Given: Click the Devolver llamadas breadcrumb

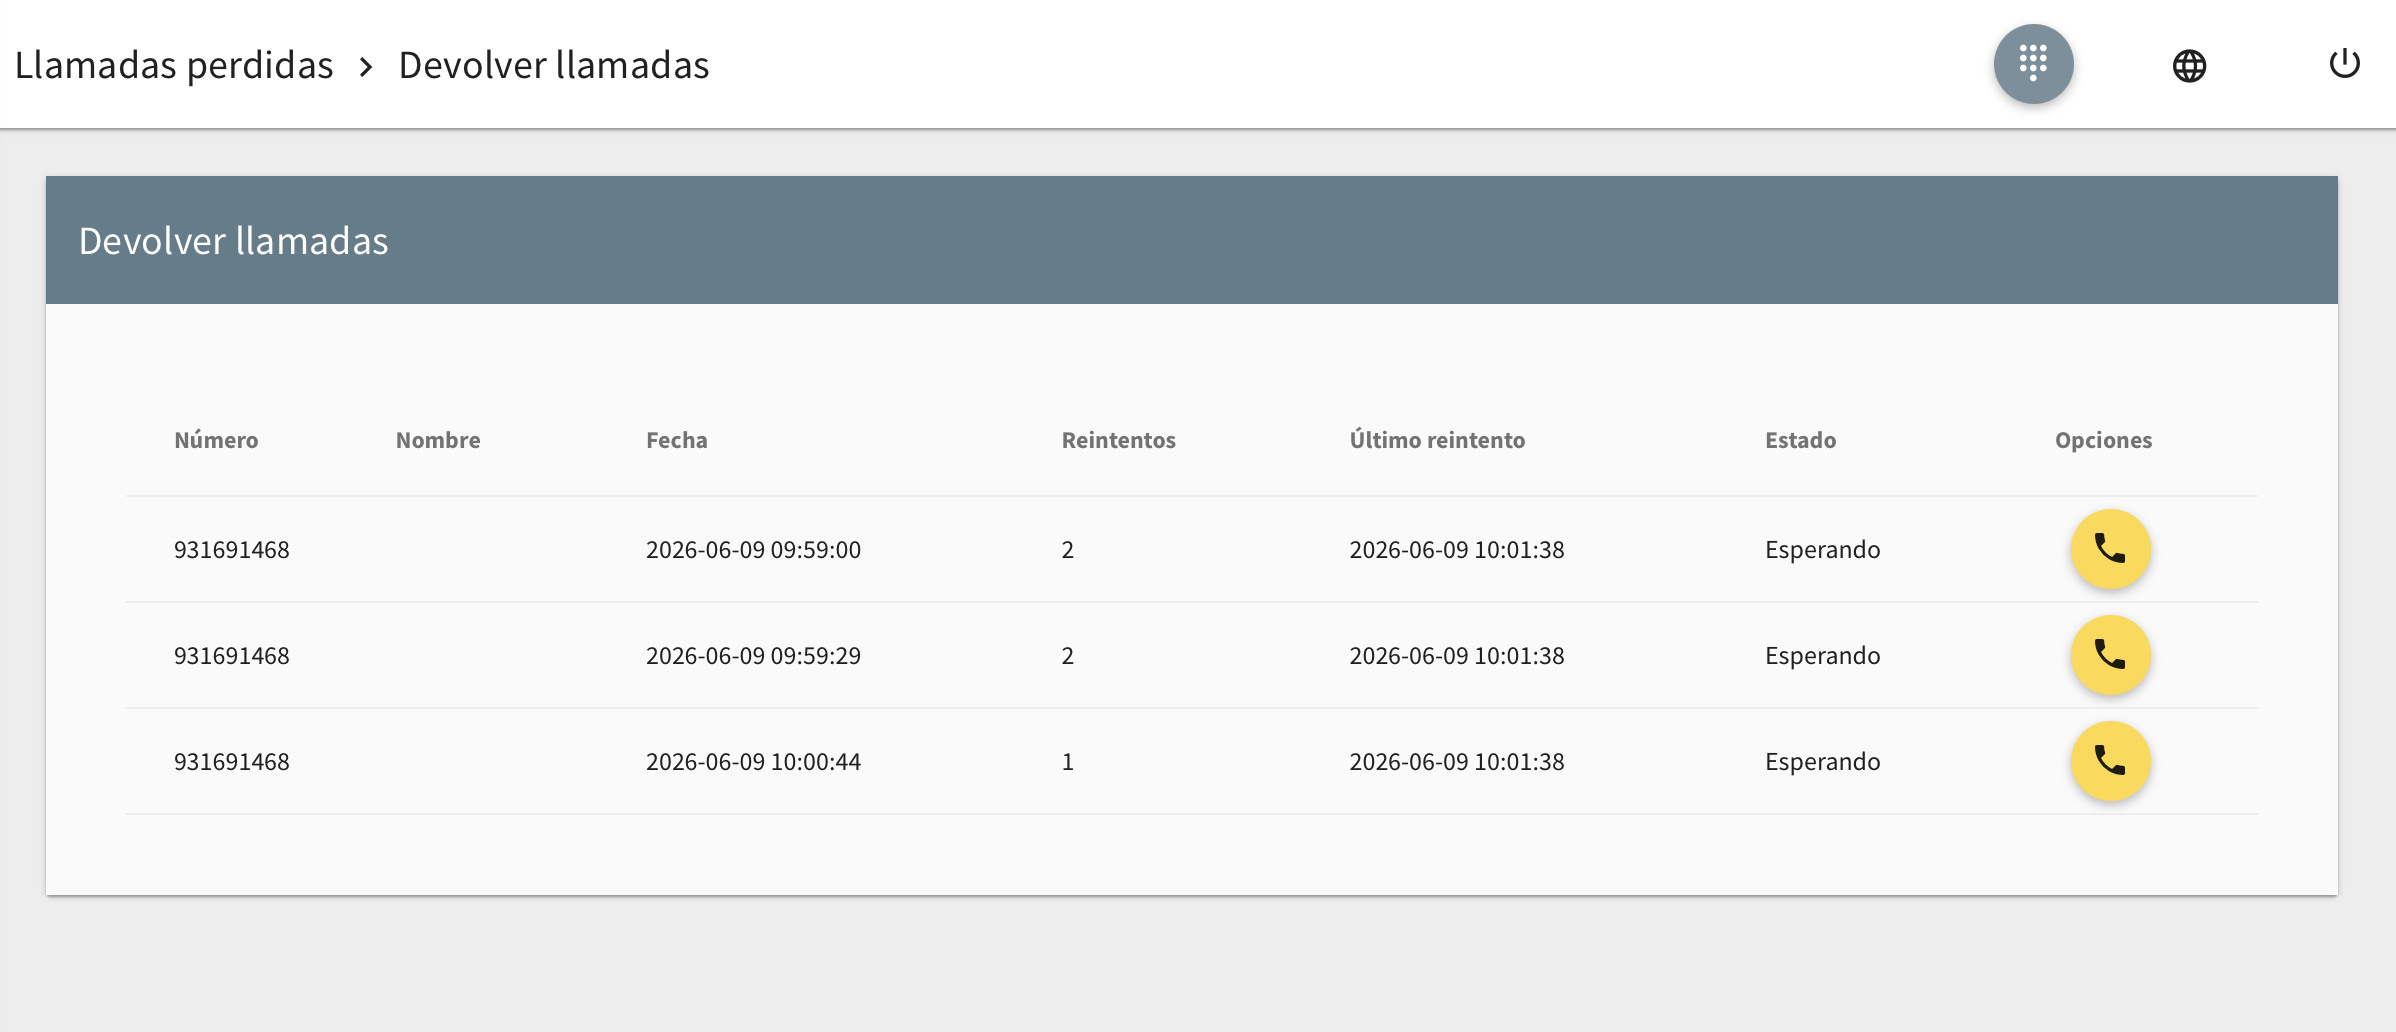Looking at the screenshot, I should (554, 65).
